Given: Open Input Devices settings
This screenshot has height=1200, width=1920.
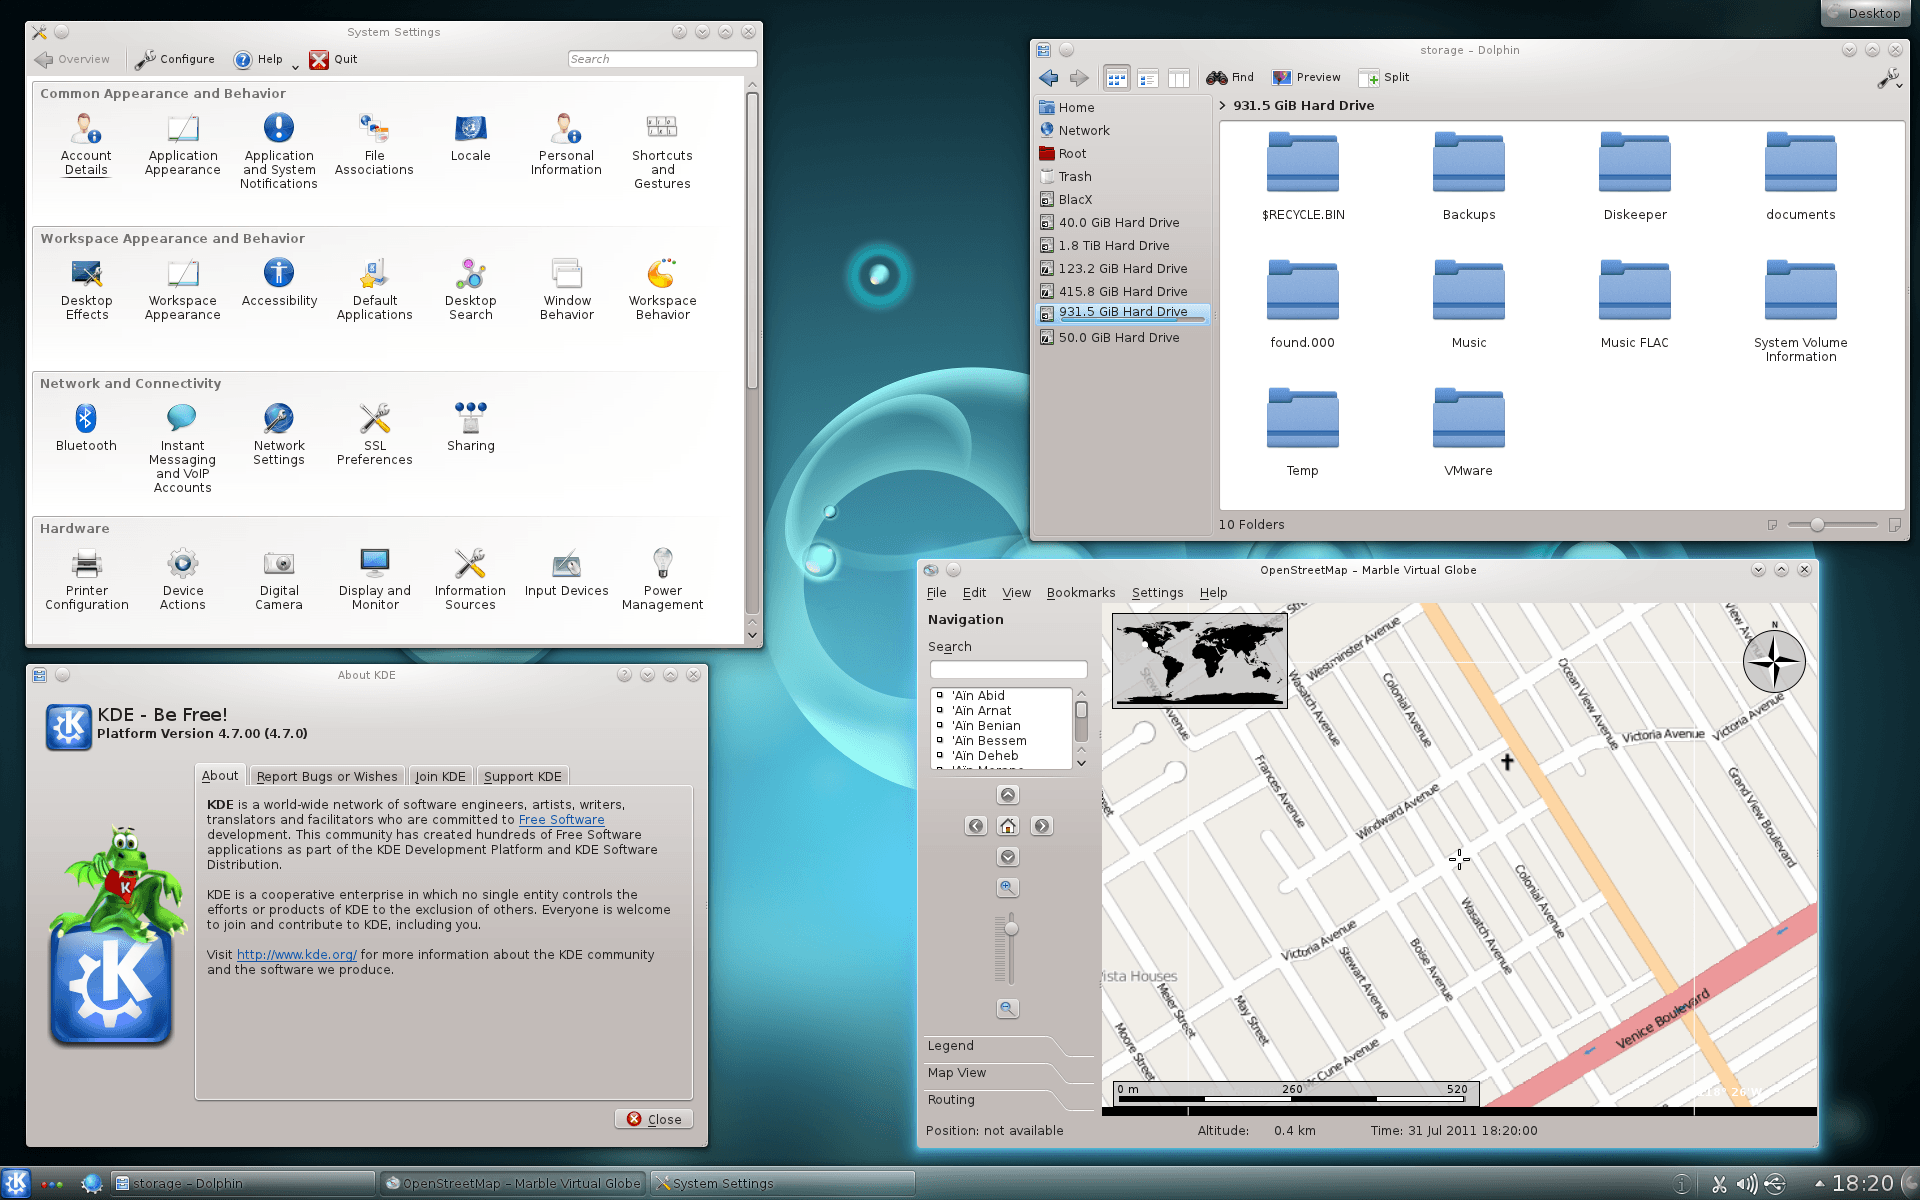Looking at the screenshot, I should coord(567,572).
